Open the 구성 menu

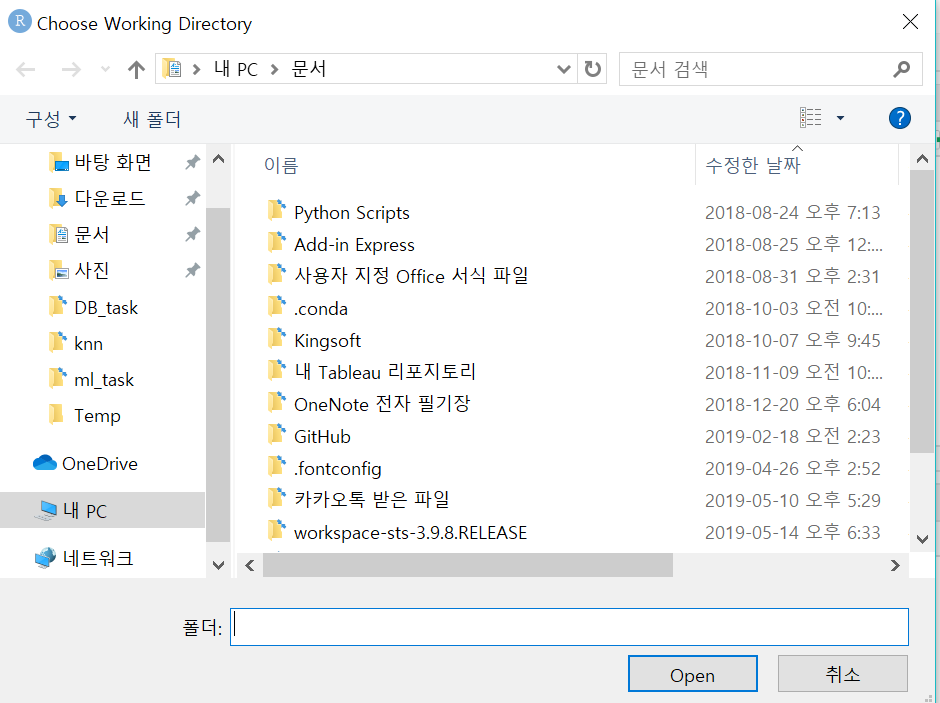click(x=50, y=118)
